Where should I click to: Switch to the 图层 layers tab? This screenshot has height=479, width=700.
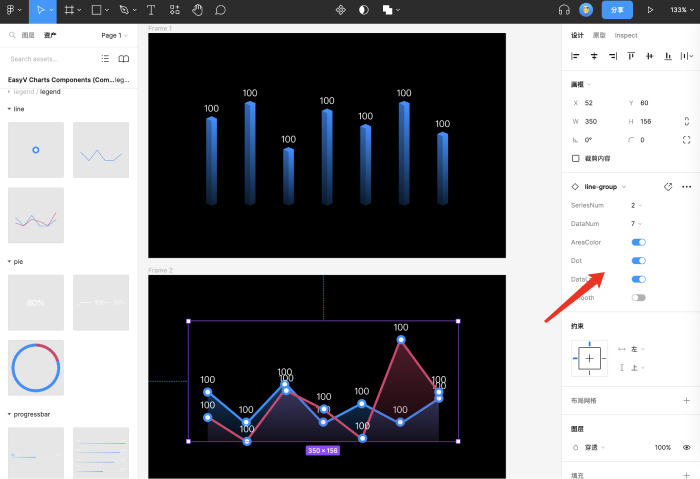(28, 35)
